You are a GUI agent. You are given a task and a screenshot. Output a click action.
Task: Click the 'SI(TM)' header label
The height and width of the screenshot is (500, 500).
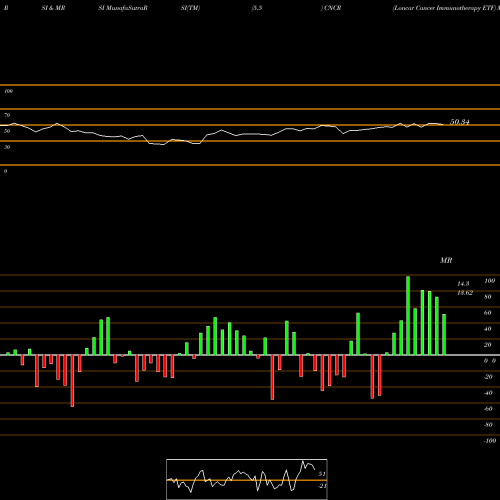click(190, 8)
